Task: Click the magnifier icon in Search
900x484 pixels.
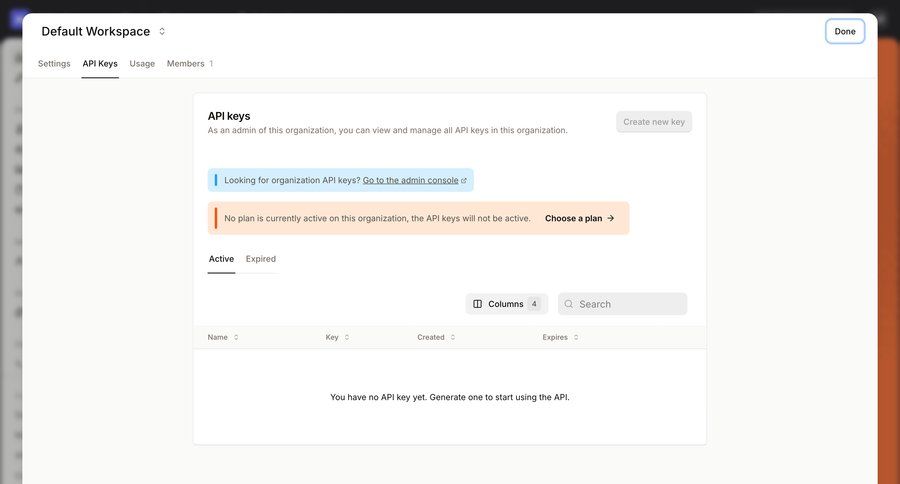Action: coord(568,304)
